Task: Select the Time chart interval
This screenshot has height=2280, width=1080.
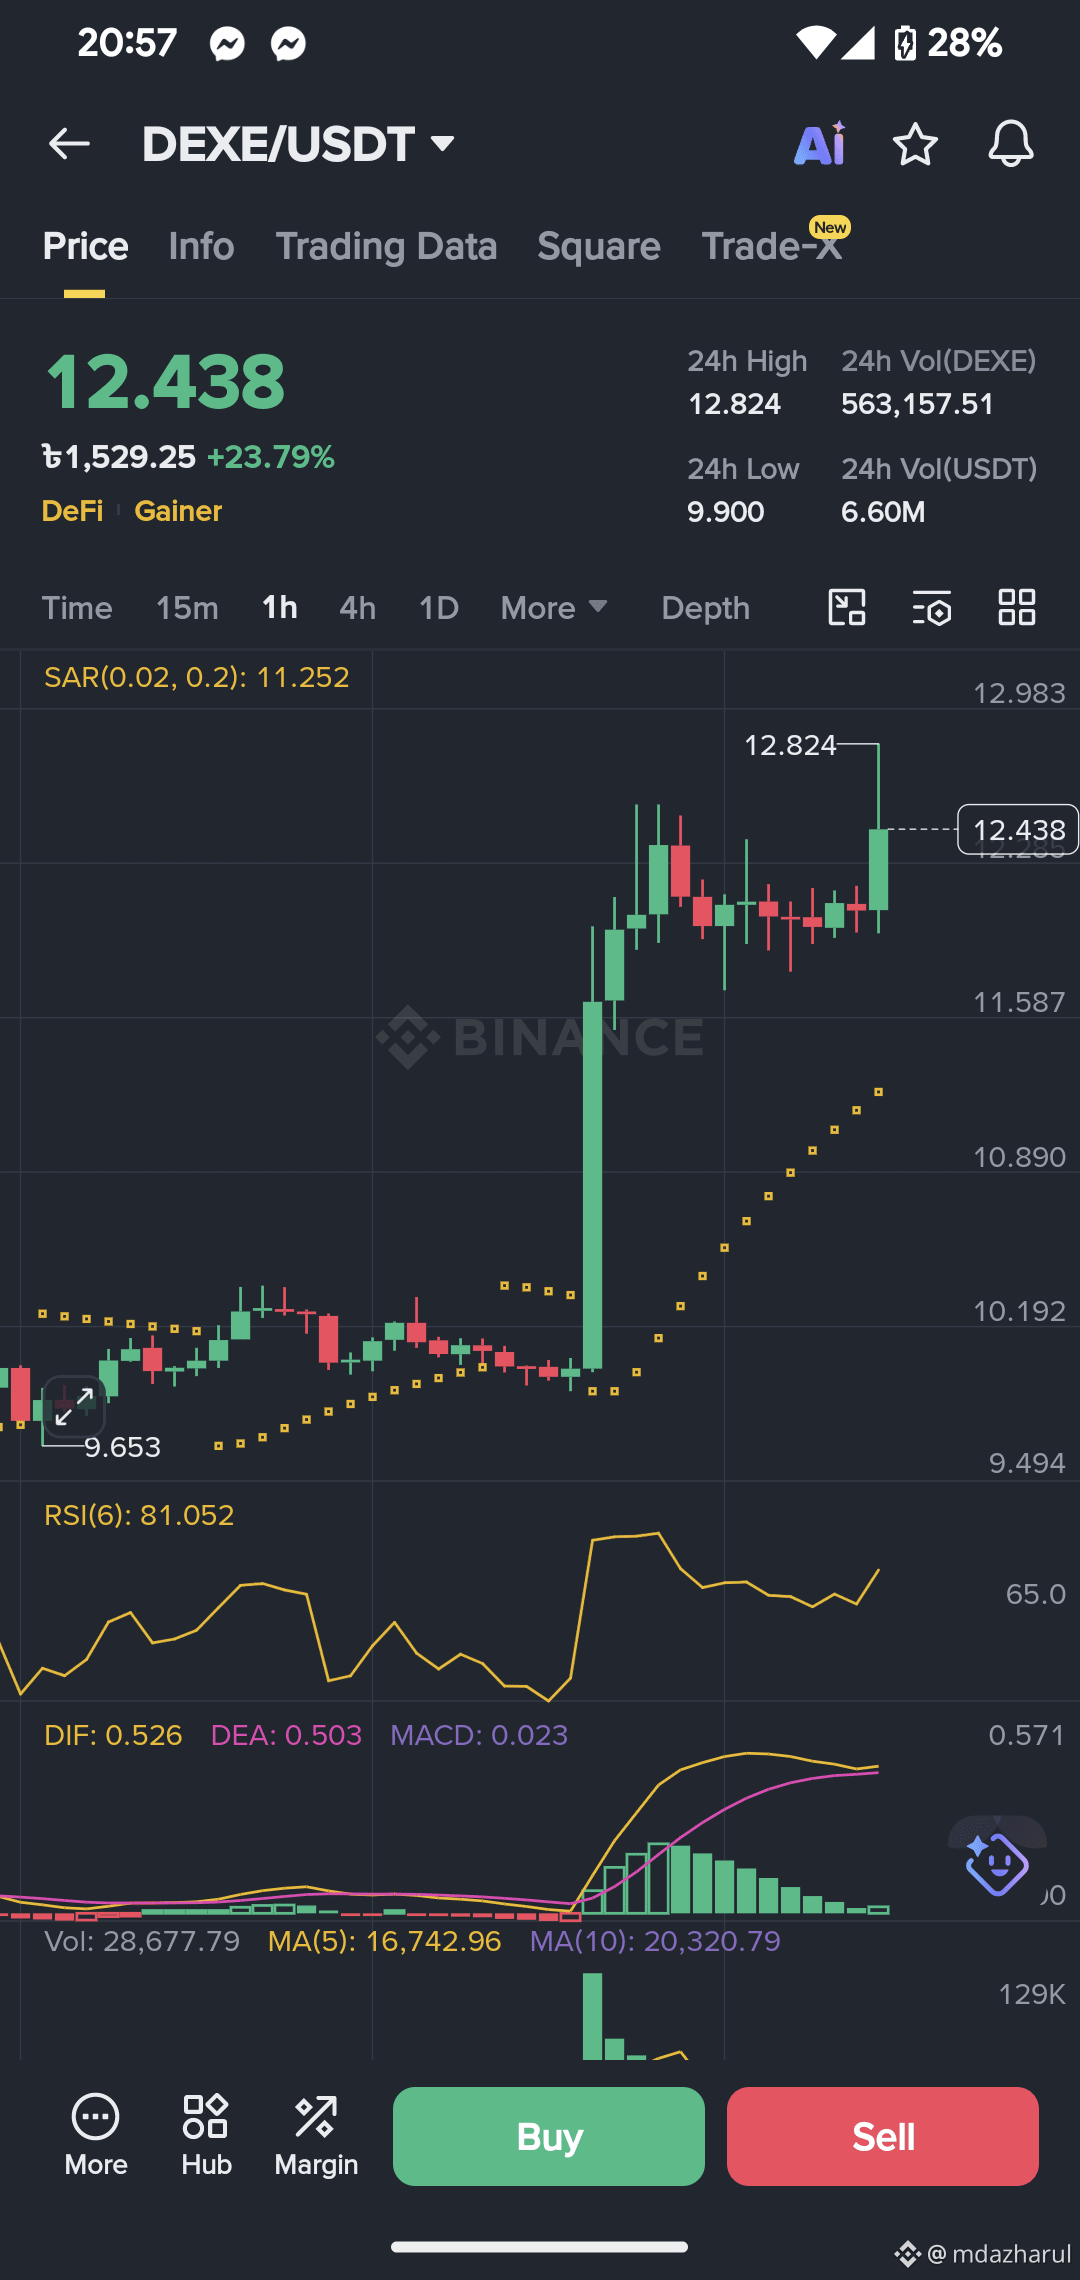Action: 77,608
